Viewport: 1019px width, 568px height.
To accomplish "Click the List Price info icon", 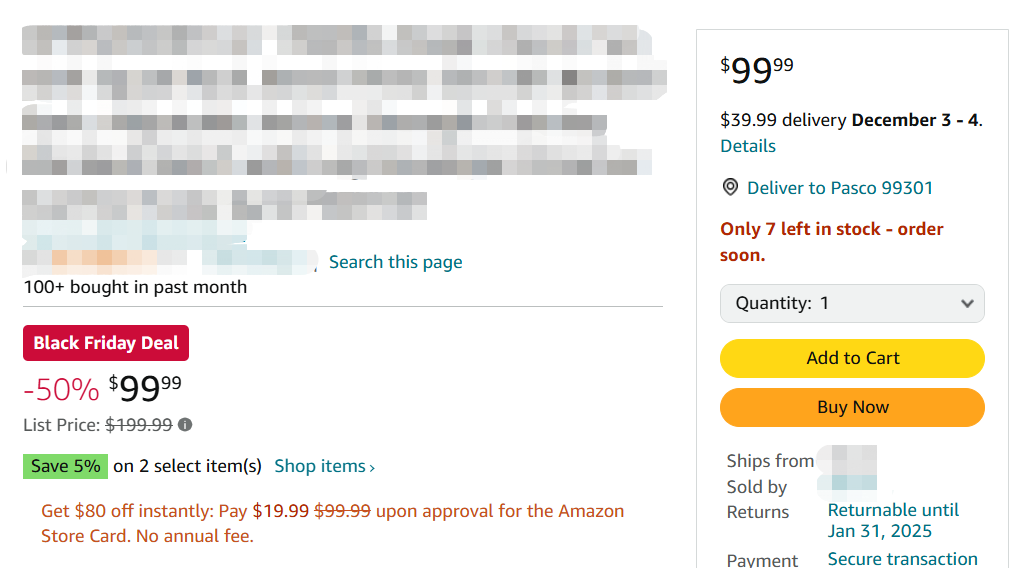I will [x=185, y=425].
